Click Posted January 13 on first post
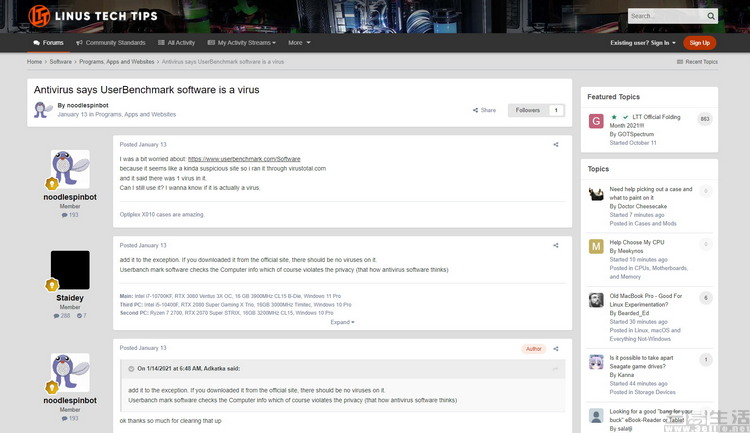Viewport: 750px width, 433px height. point(143,144)
